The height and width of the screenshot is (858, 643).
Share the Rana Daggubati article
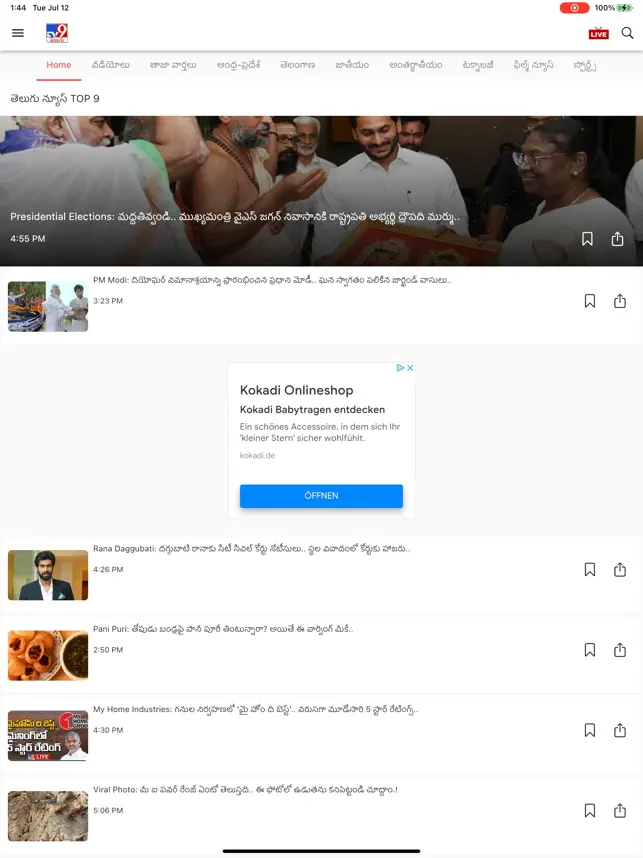tap(620, 570)
